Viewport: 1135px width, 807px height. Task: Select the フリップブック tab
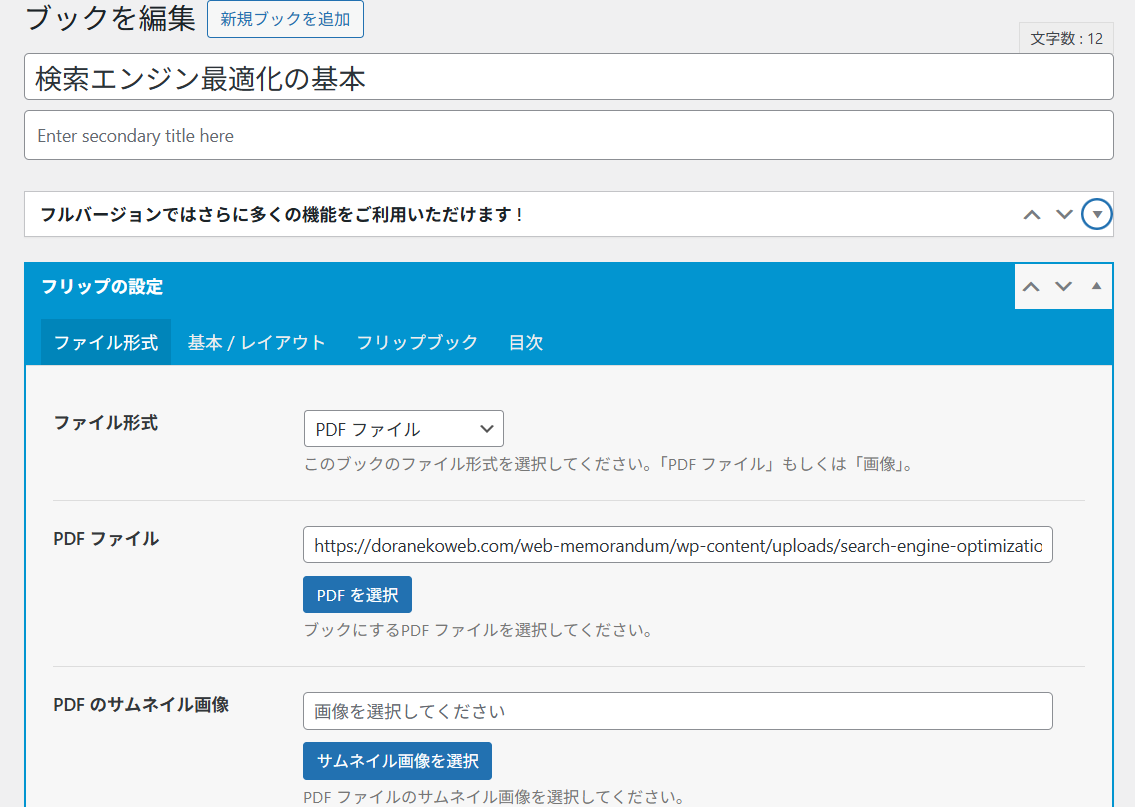[x=417, y=342]
